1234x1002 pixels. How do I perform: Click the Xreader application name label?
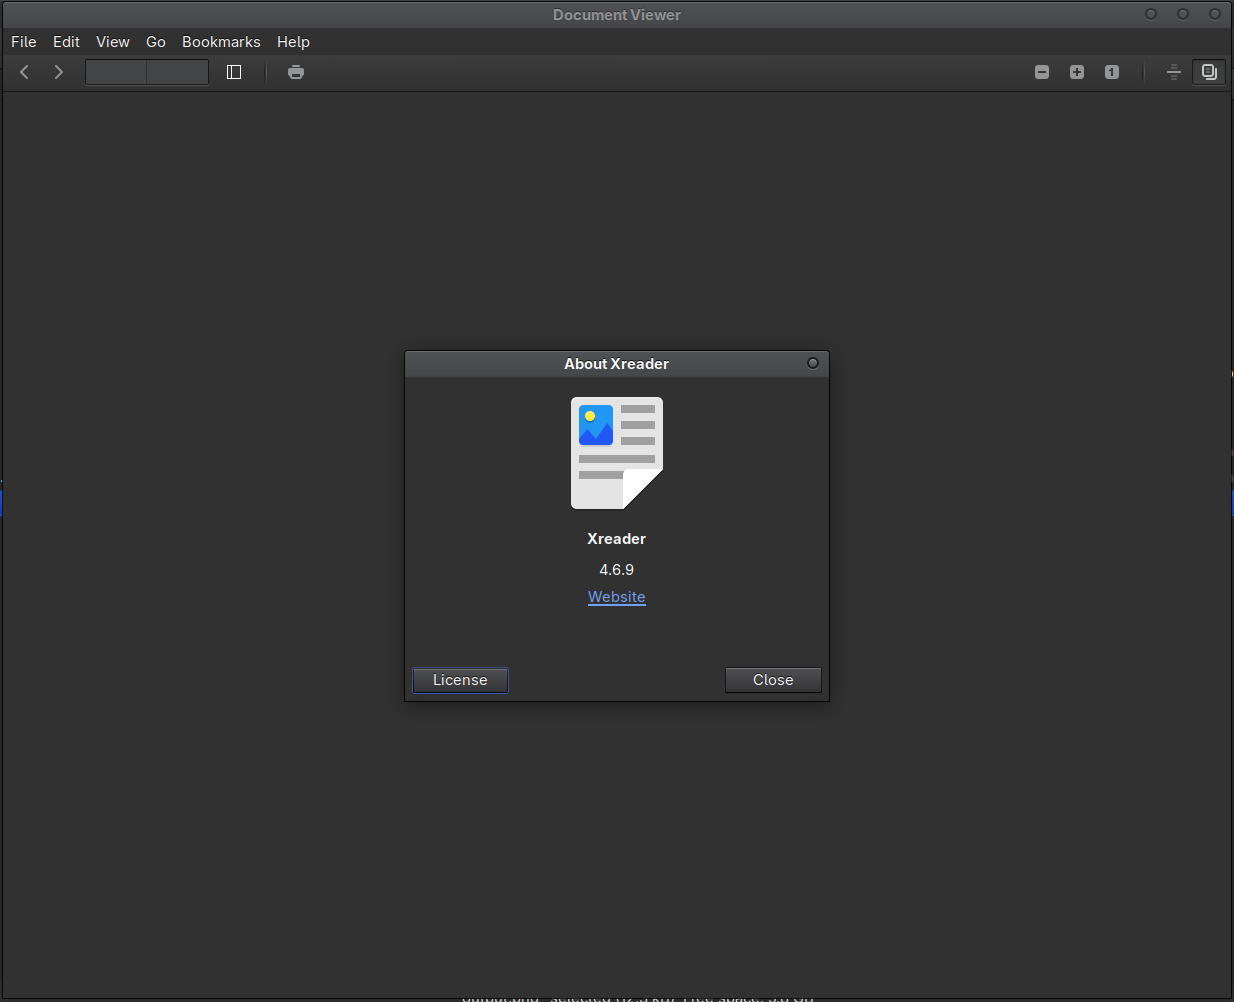[x=617, y=539]
